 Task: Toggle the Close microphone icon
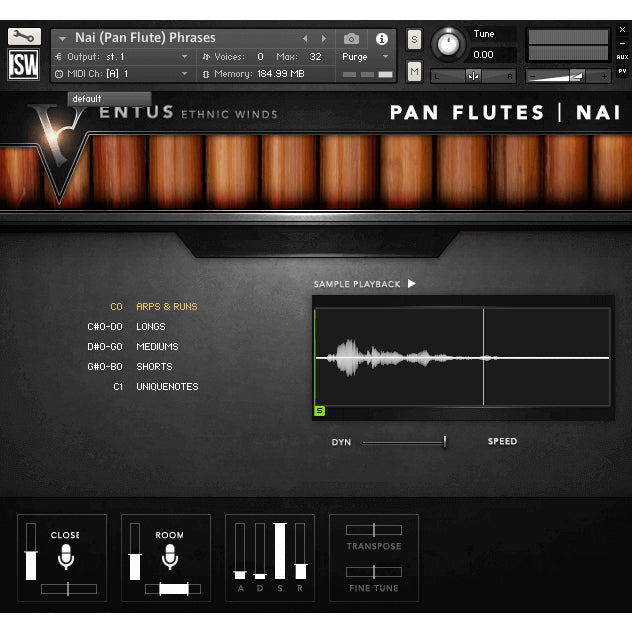pos(66,557)
